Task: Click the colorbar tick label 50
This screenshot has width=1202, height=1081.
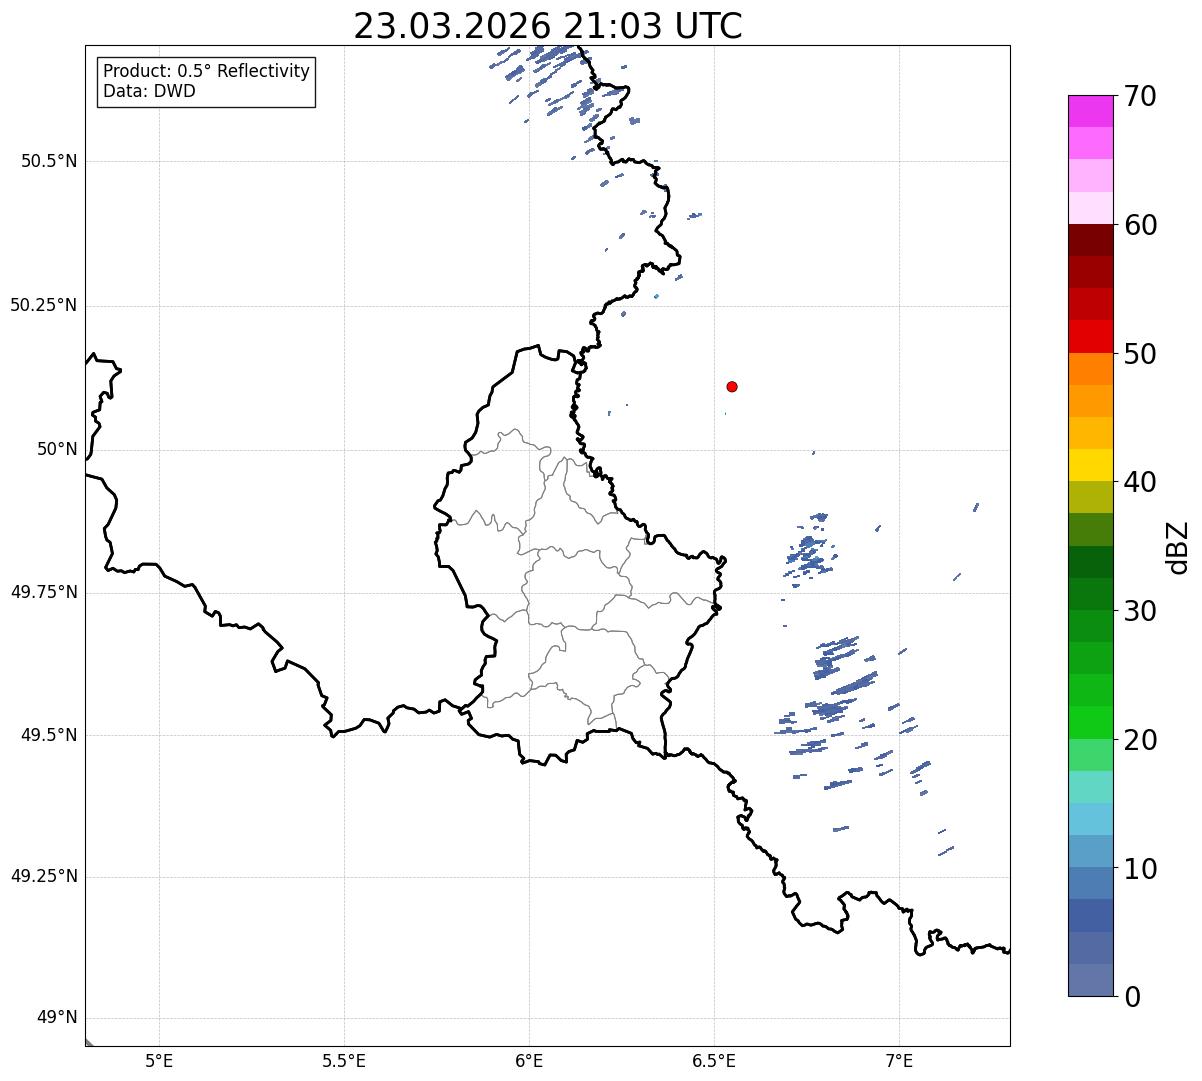Action: [x=1140, y=354]
